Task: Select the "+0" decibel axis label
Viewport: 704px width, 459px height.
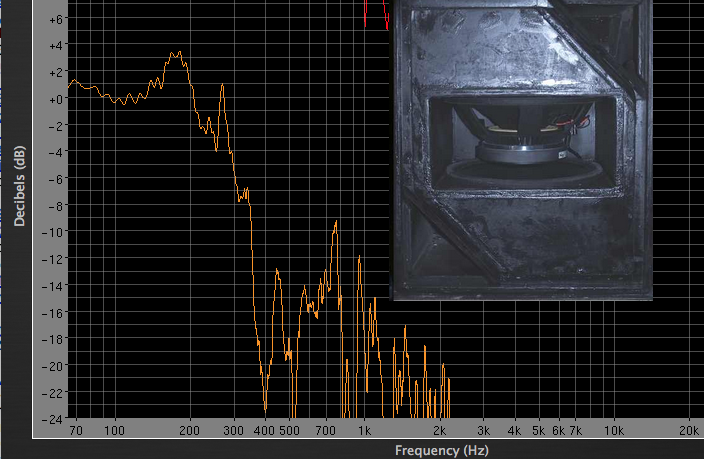Action: [x=56, y=99]
